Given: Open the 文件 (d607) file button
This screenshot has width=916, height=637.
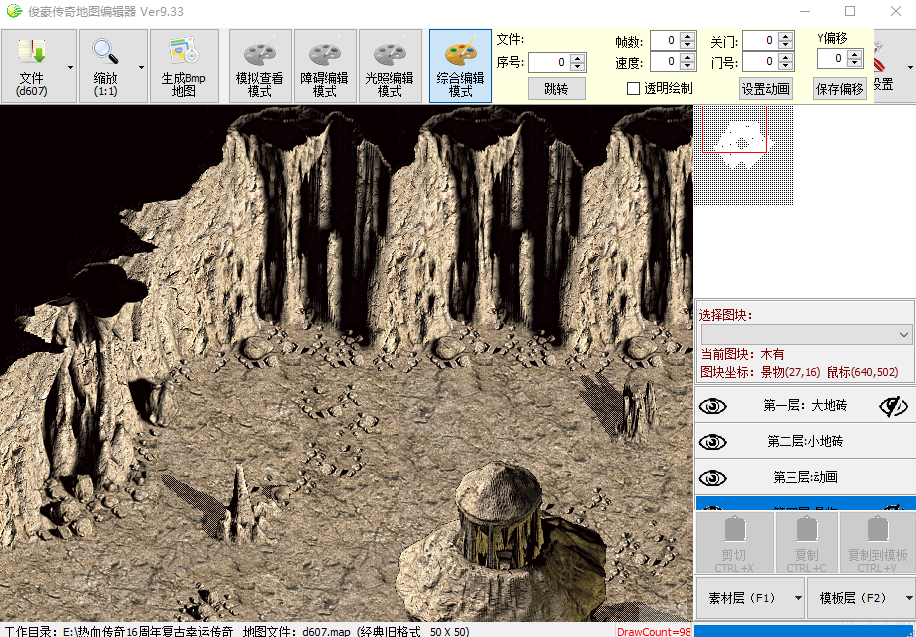Looking at the screenshot, I should [x=32, y=66].
